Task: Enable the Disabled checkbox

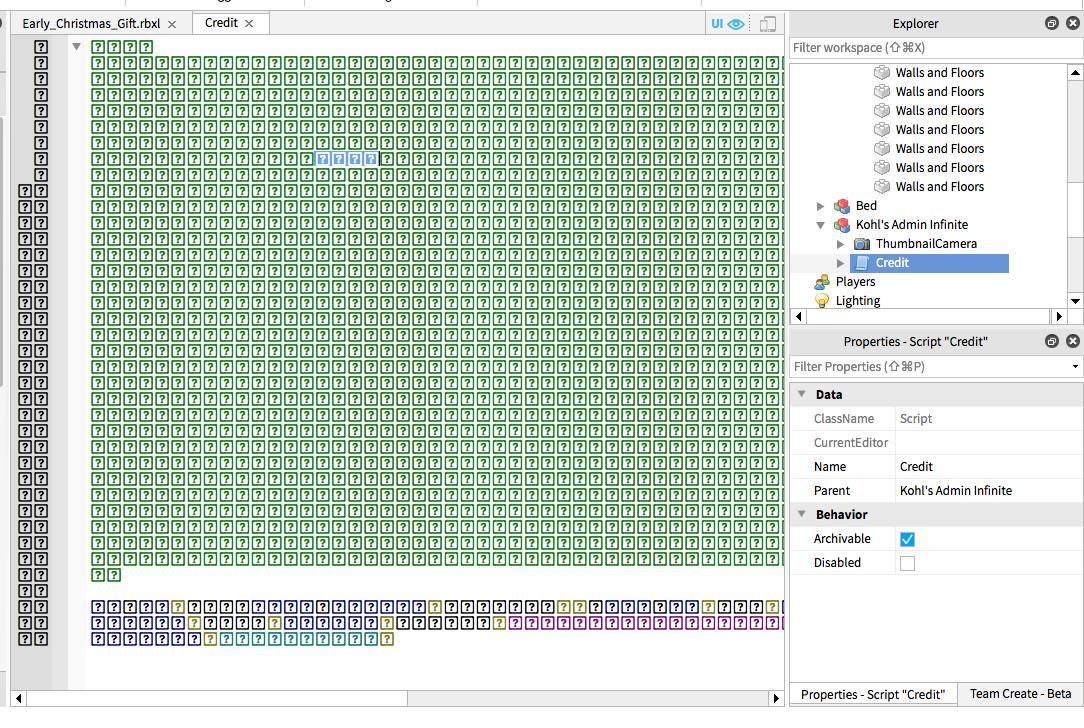Action: point(907,563)
